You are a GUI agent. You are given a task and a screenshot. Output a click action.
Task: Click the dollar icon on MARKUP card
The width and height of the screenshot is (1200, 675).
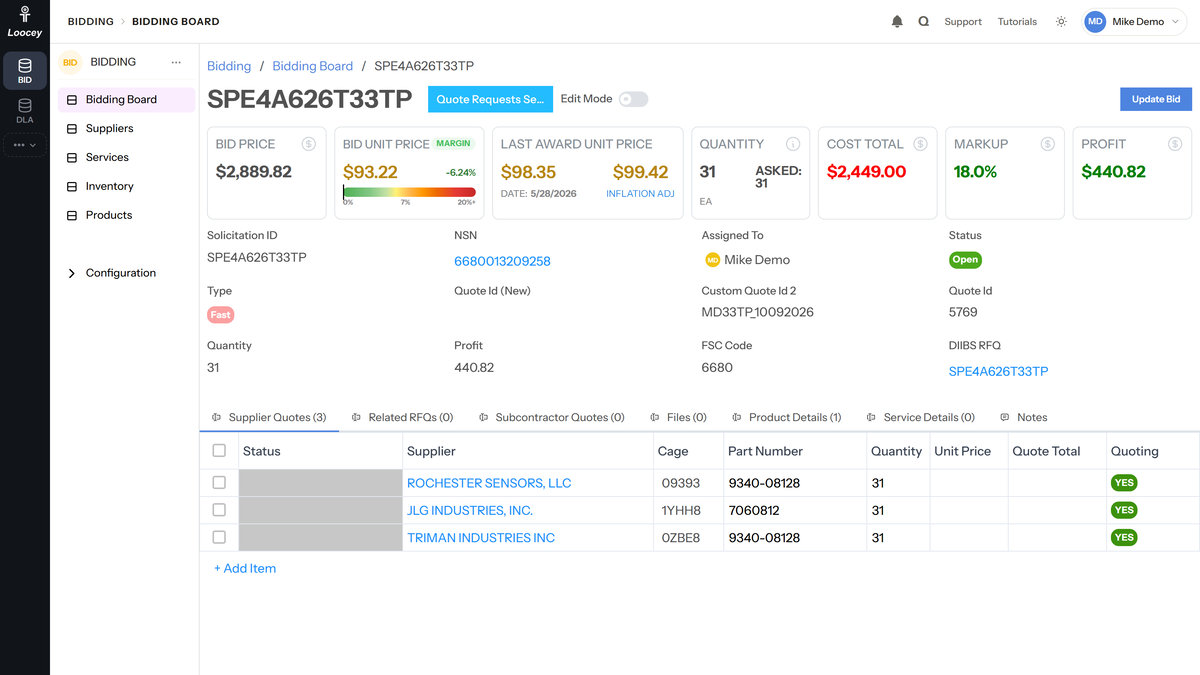coord(1048,144)
